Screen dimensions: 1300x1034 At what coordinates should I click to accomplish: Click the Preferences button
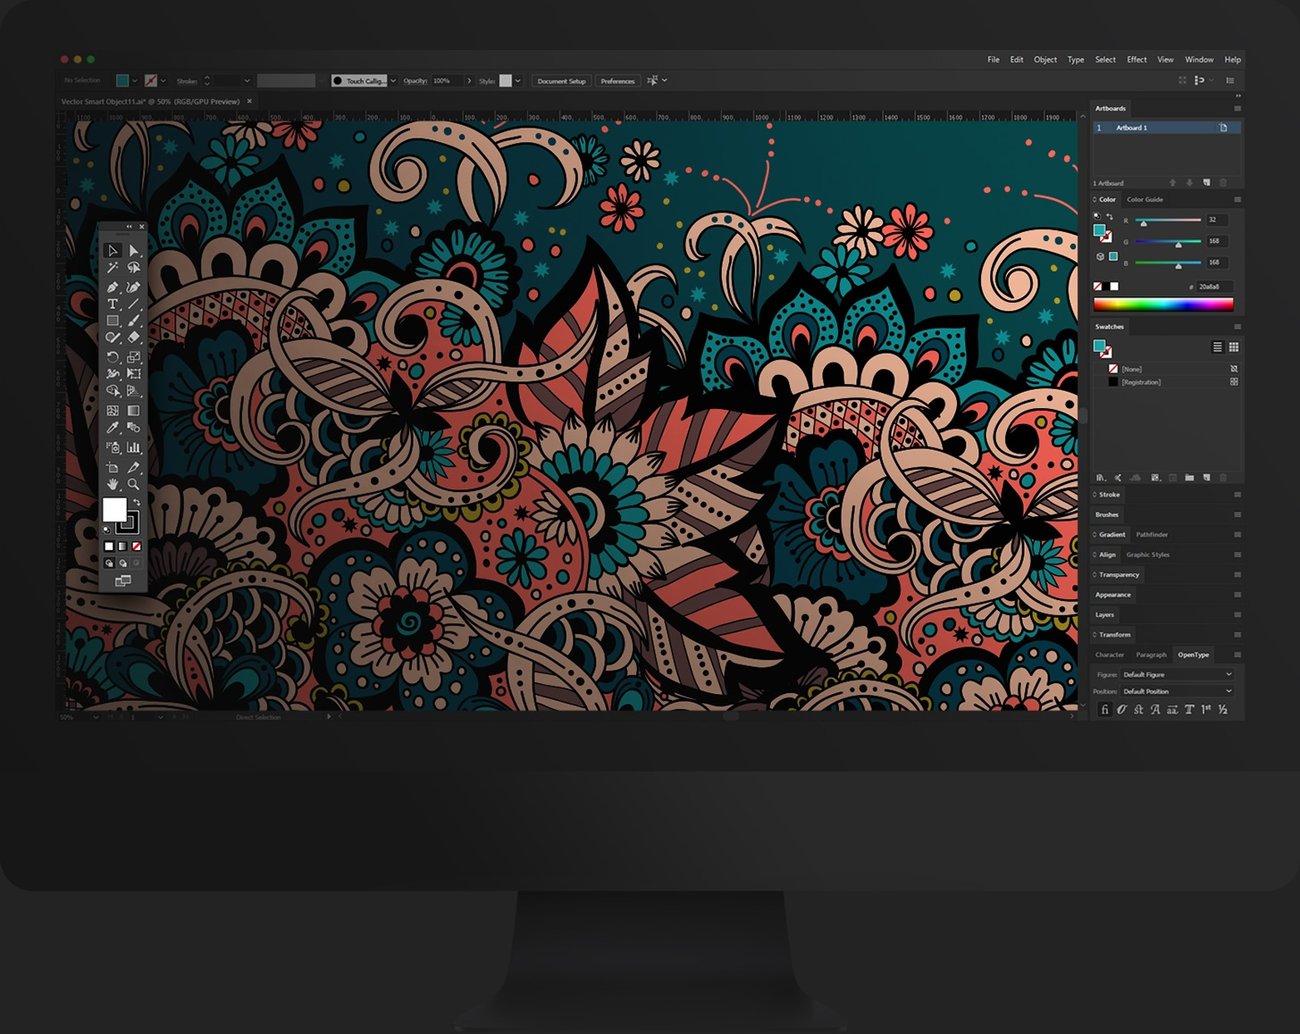pyautogui.click(x=617, y=80)
